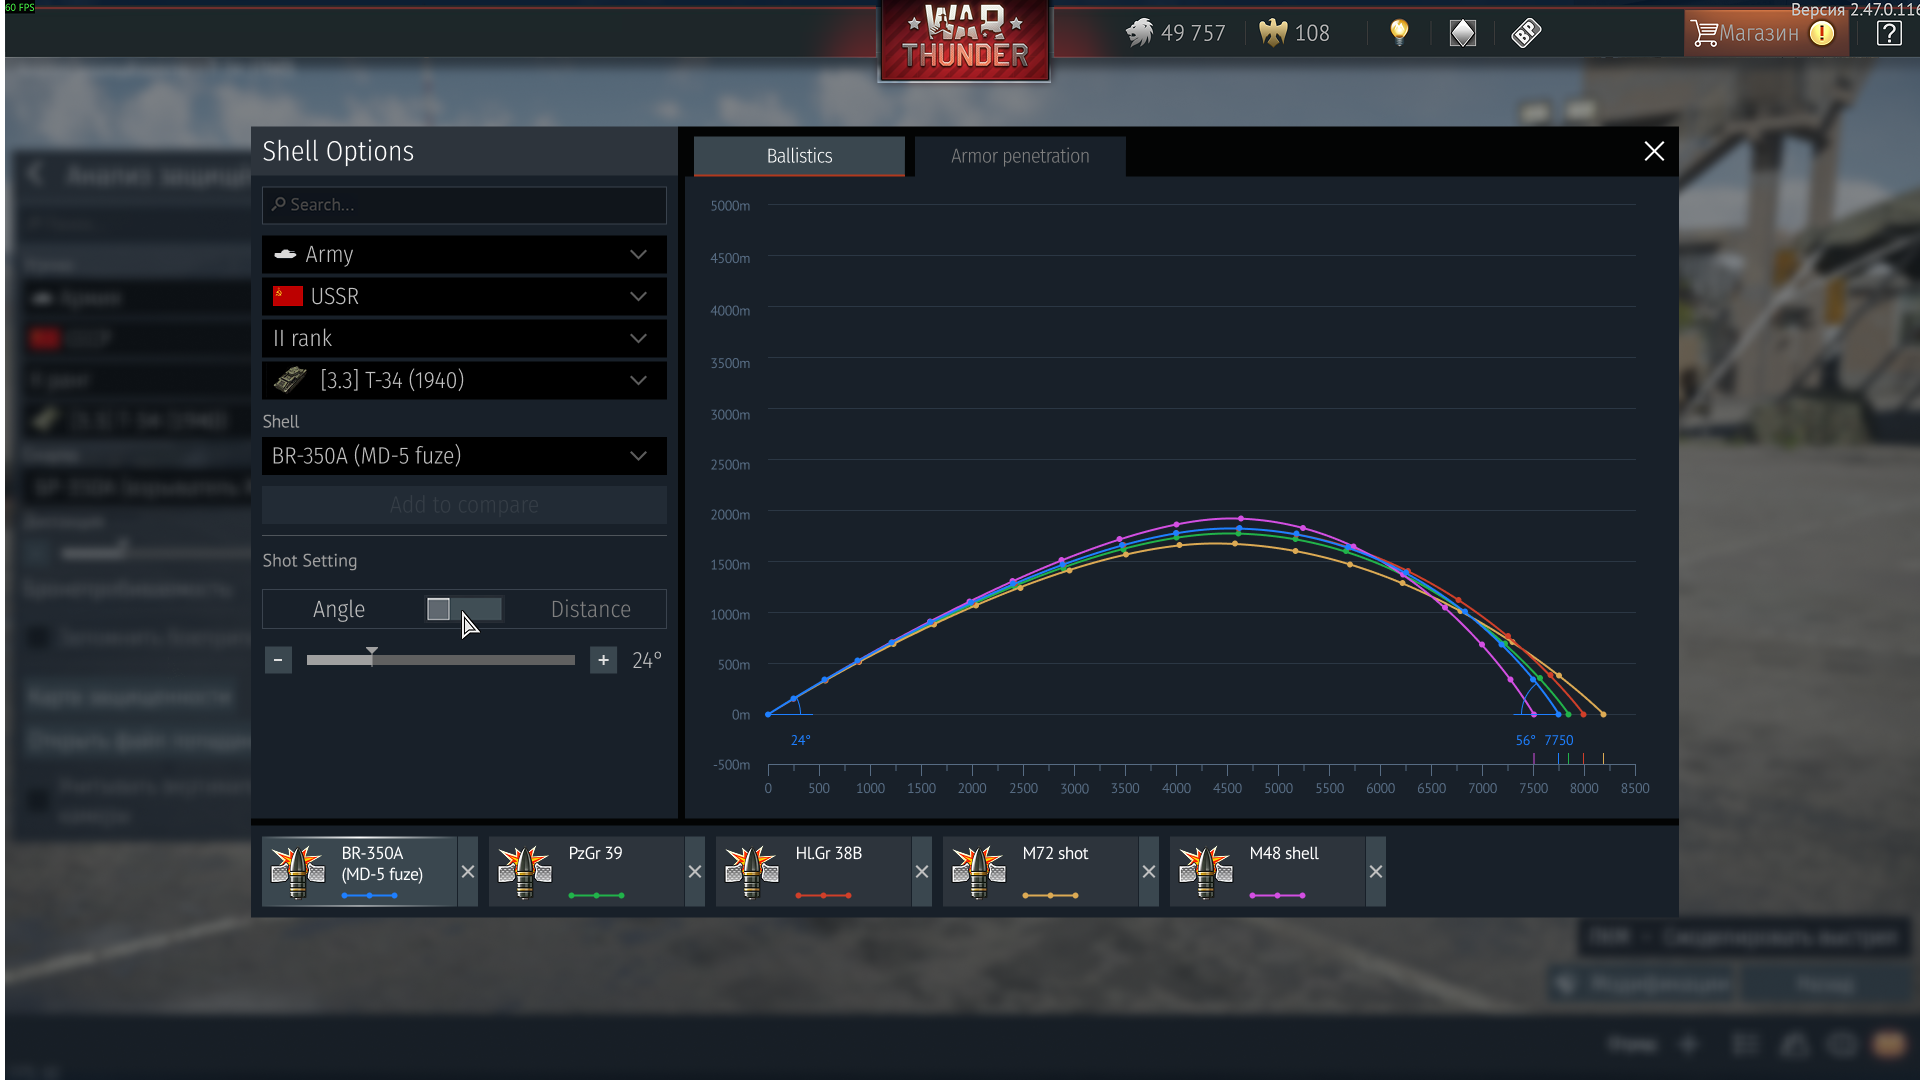This screenshot has width=1920, height=1080.
Task: Open the USSR nation dropdown
Action: (x=464, y=297)
